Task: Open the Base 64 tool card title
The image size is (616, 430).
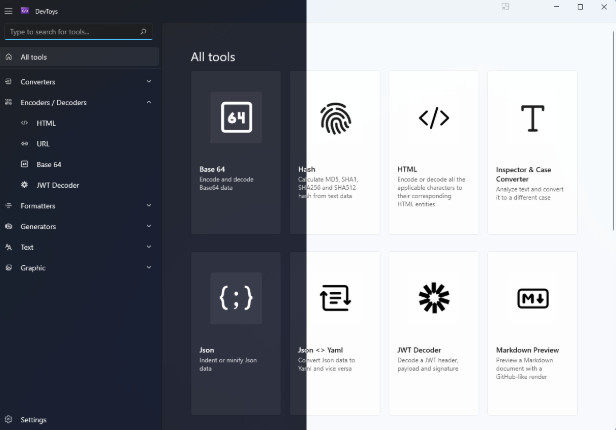Action: (212, 169)
